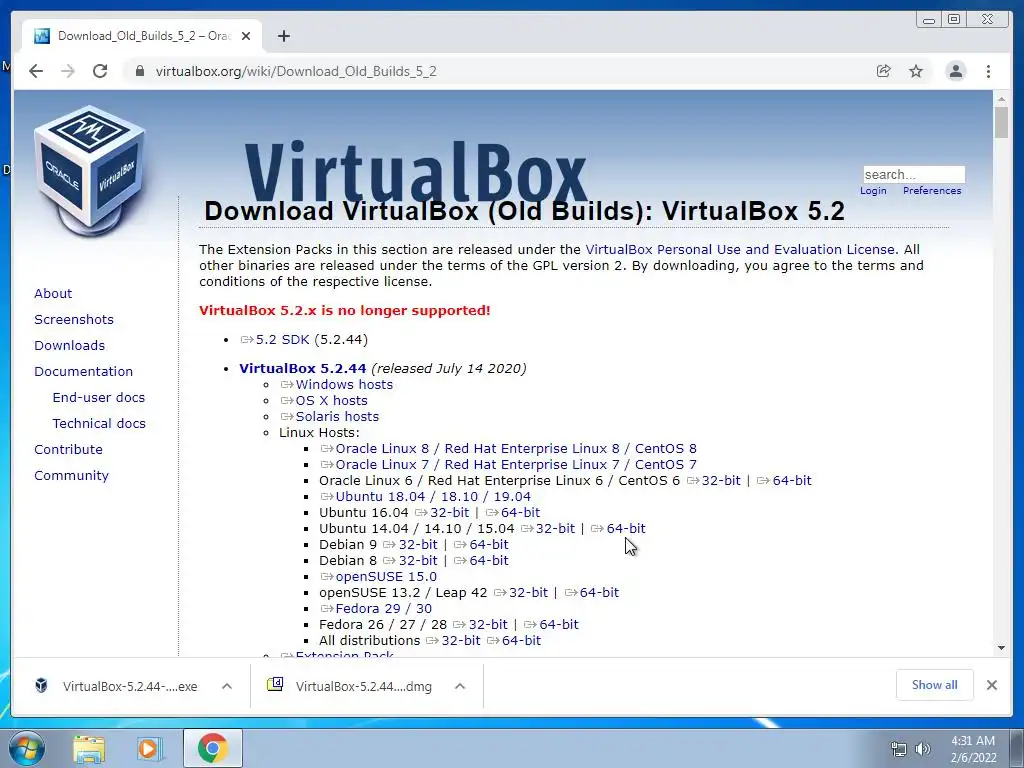Click the taskbar clock showing 4:31 AM
The image size is (1024, 768).
pyautogui.click(x=974, y=749)
